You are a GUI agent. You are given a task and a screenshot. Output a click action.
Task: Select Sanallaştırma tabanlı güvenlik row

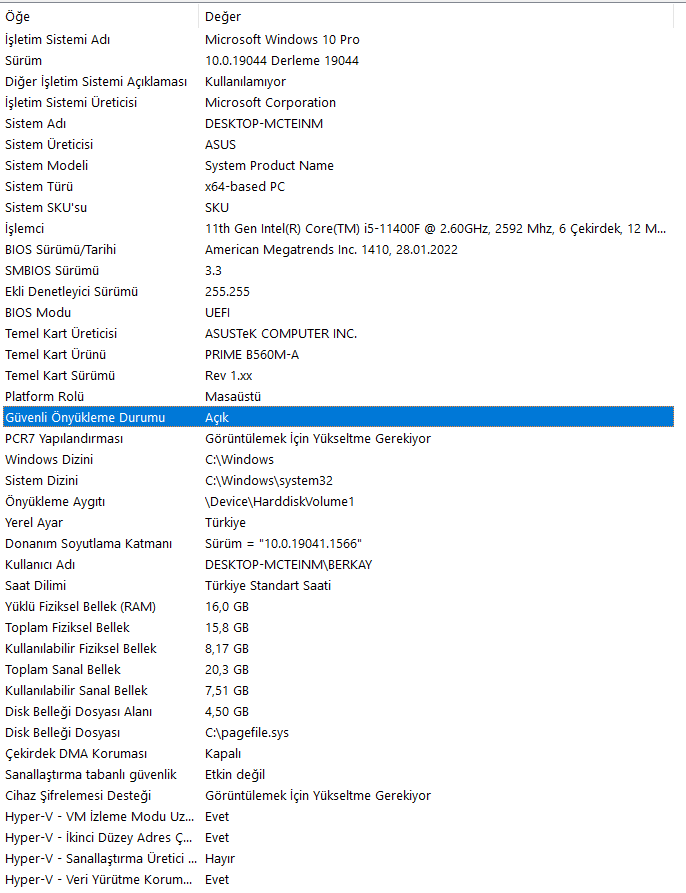pyautogui.click(x=338, y=775)
